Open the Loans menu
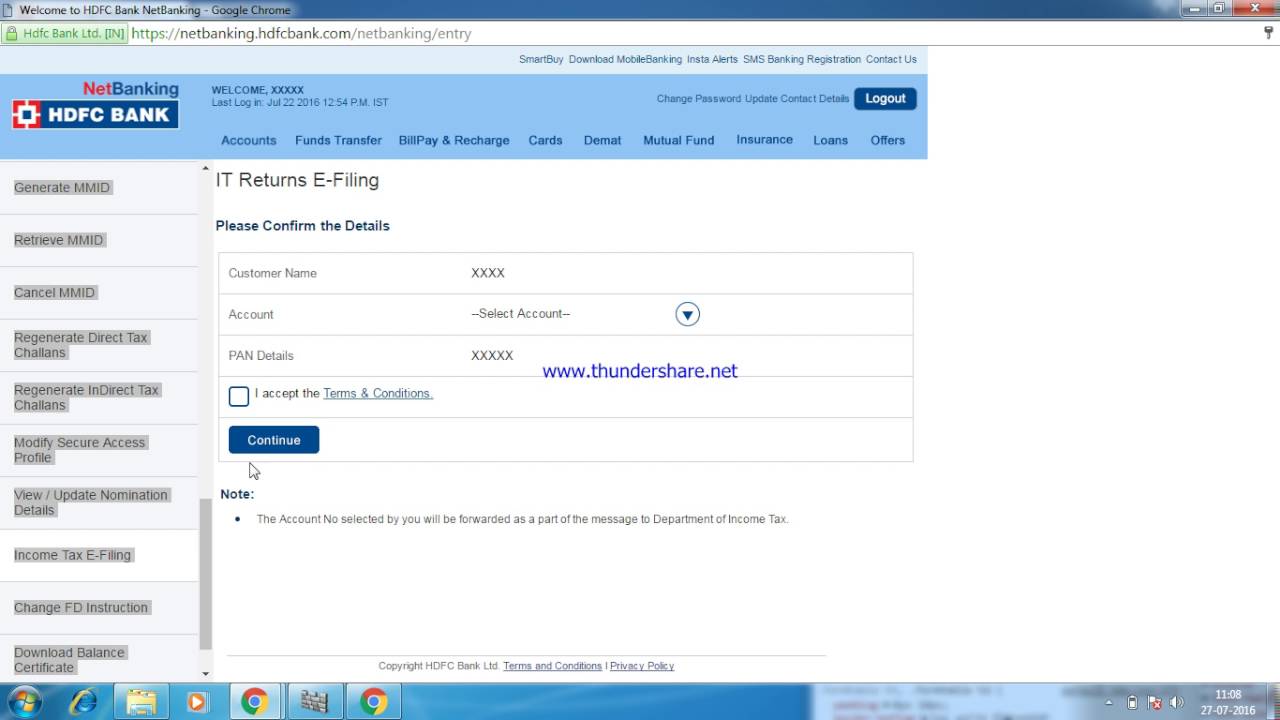Image resolution: width=1280 pixels, height=720 pixels. [x=830, y=140]
